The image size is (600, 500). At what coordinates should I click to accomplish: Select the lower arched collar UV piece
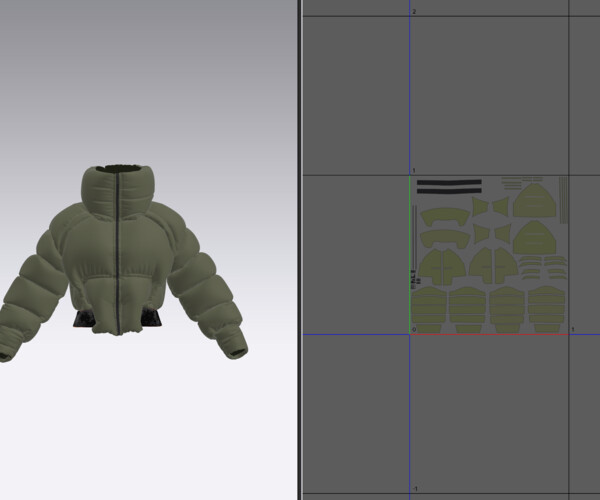coord(445,239)
